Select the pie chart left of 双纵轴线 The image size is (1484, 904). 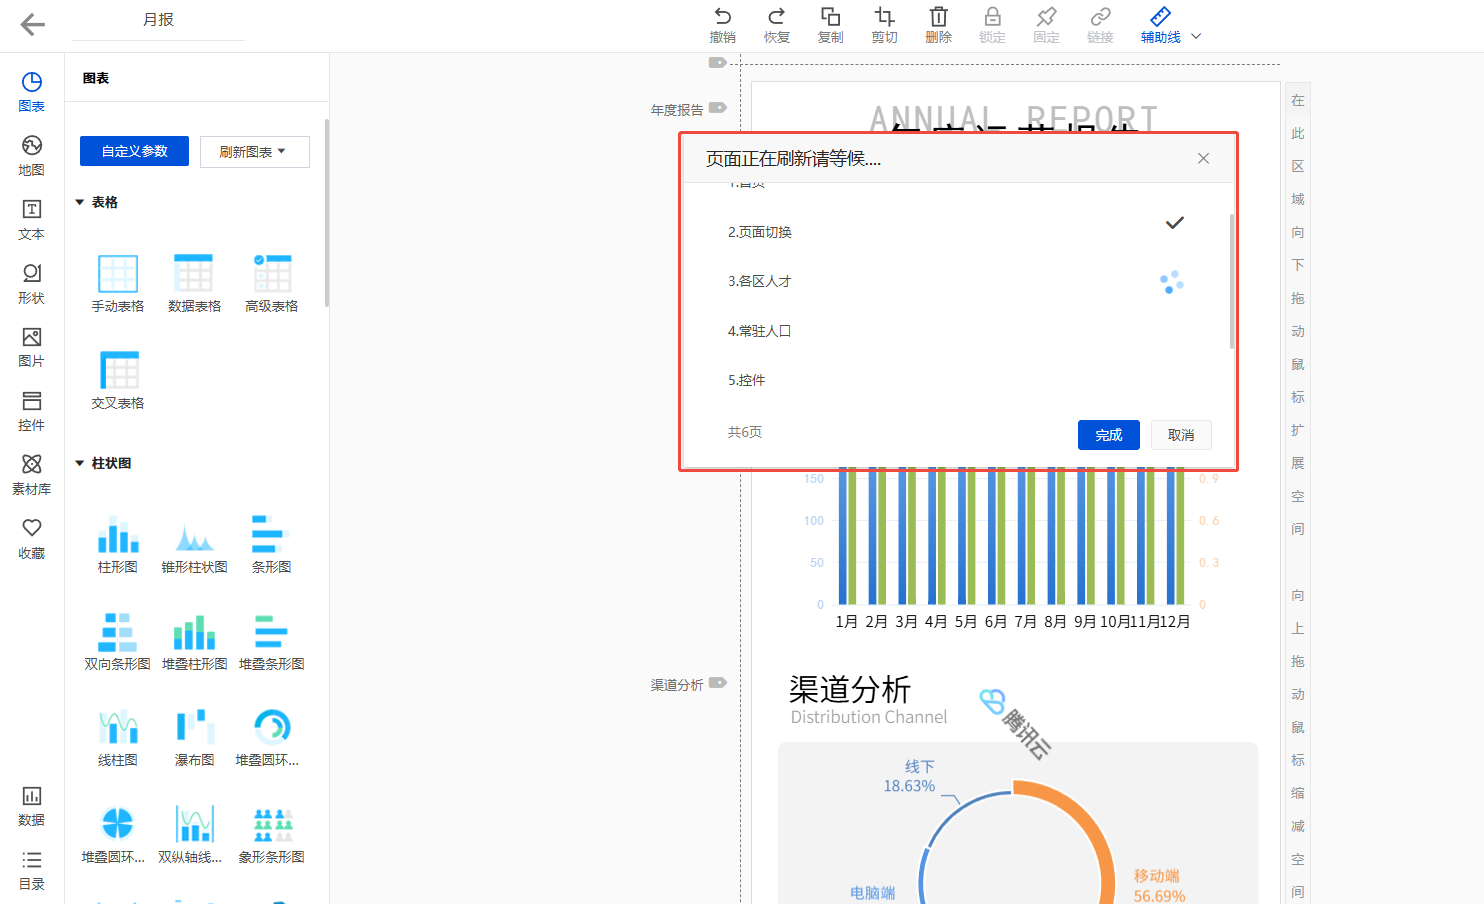(118, 824)
